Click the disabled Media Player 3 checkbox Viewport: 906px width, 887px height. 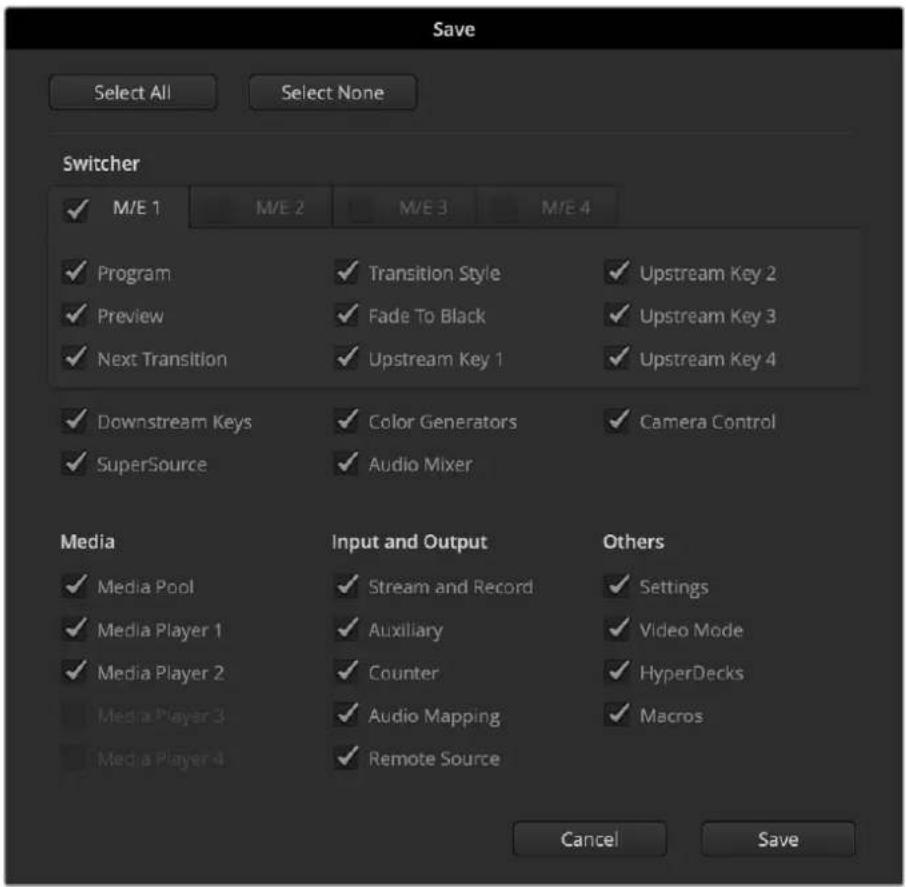click(x=75, y=715)
